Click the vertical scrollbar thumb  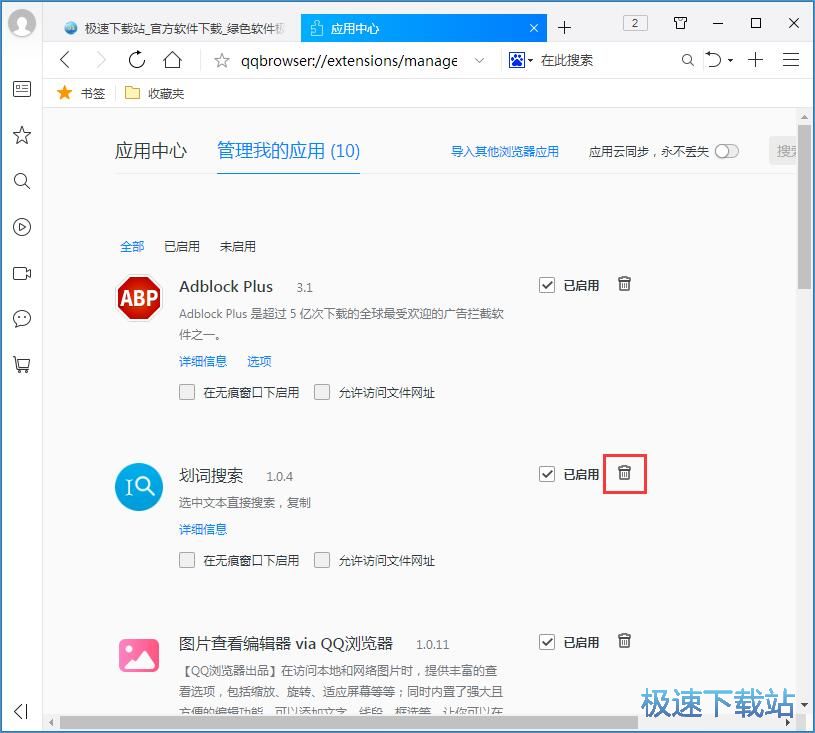[804, 207]
